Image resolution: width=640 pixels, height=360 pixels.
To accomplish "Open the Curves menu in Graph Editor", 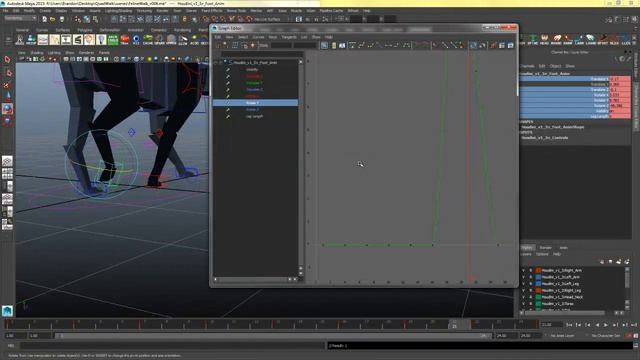I will [x=258, y=37].
